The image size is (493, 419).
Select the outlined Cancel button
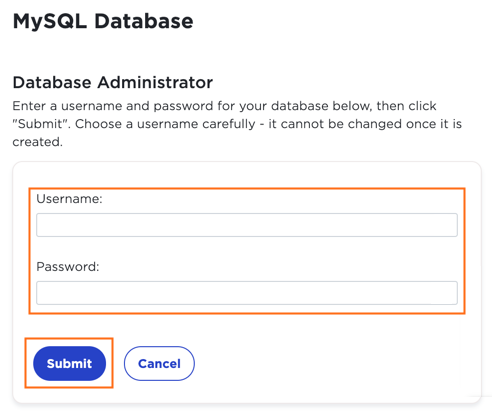159,363
